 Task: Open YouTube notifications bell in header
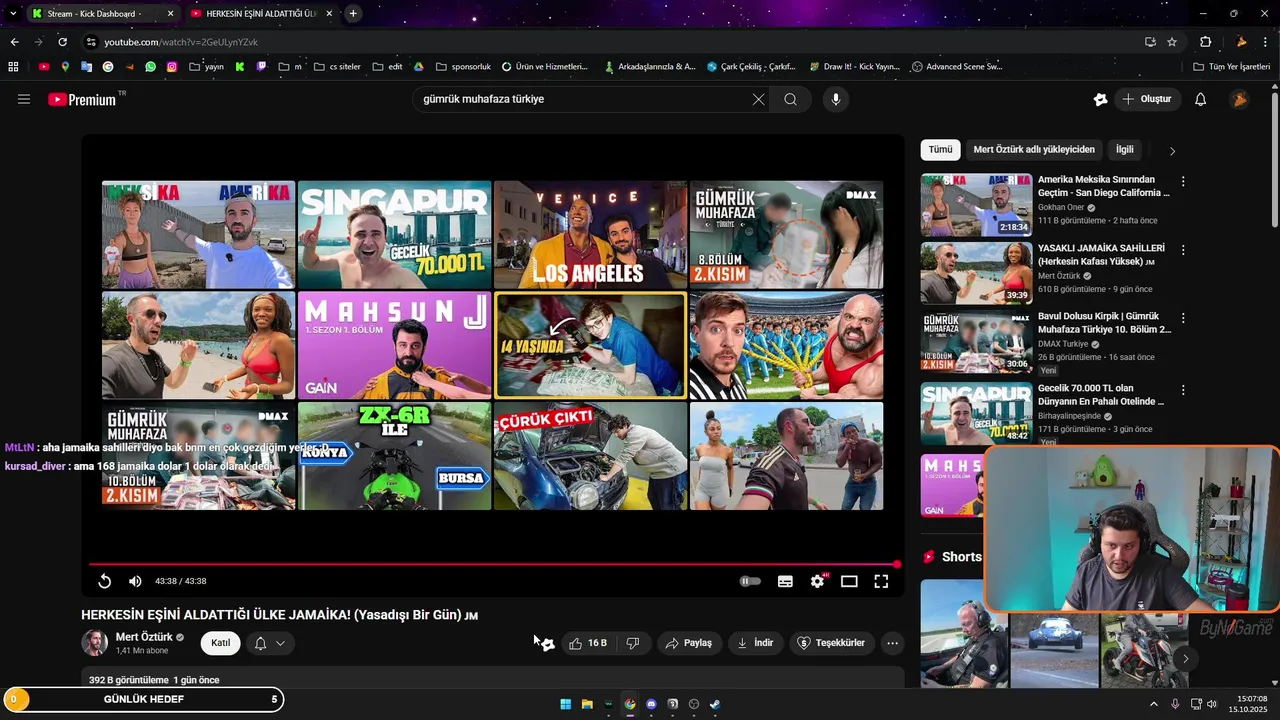1201,99
